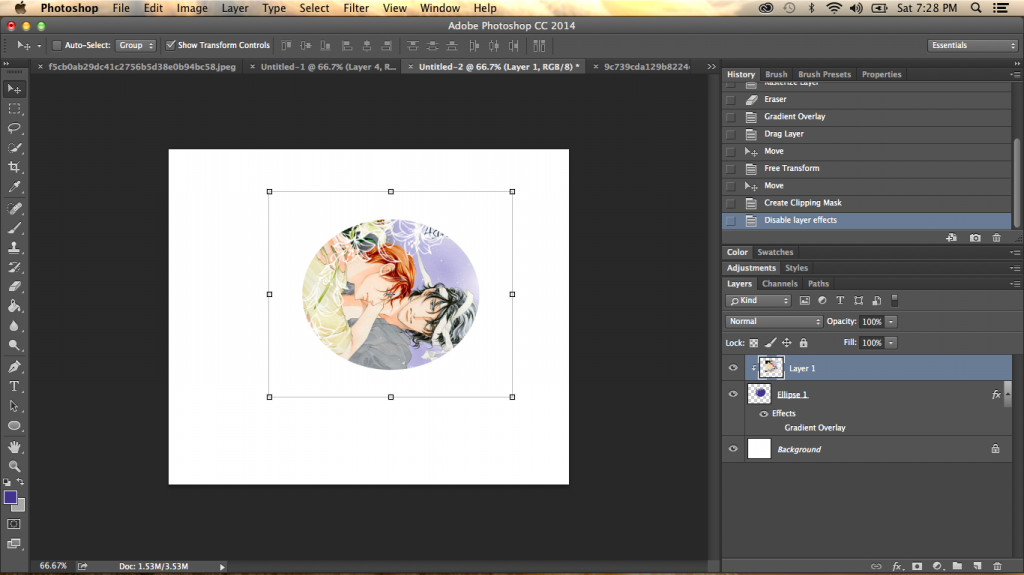Show more document tabs arrow

[711, 67]
